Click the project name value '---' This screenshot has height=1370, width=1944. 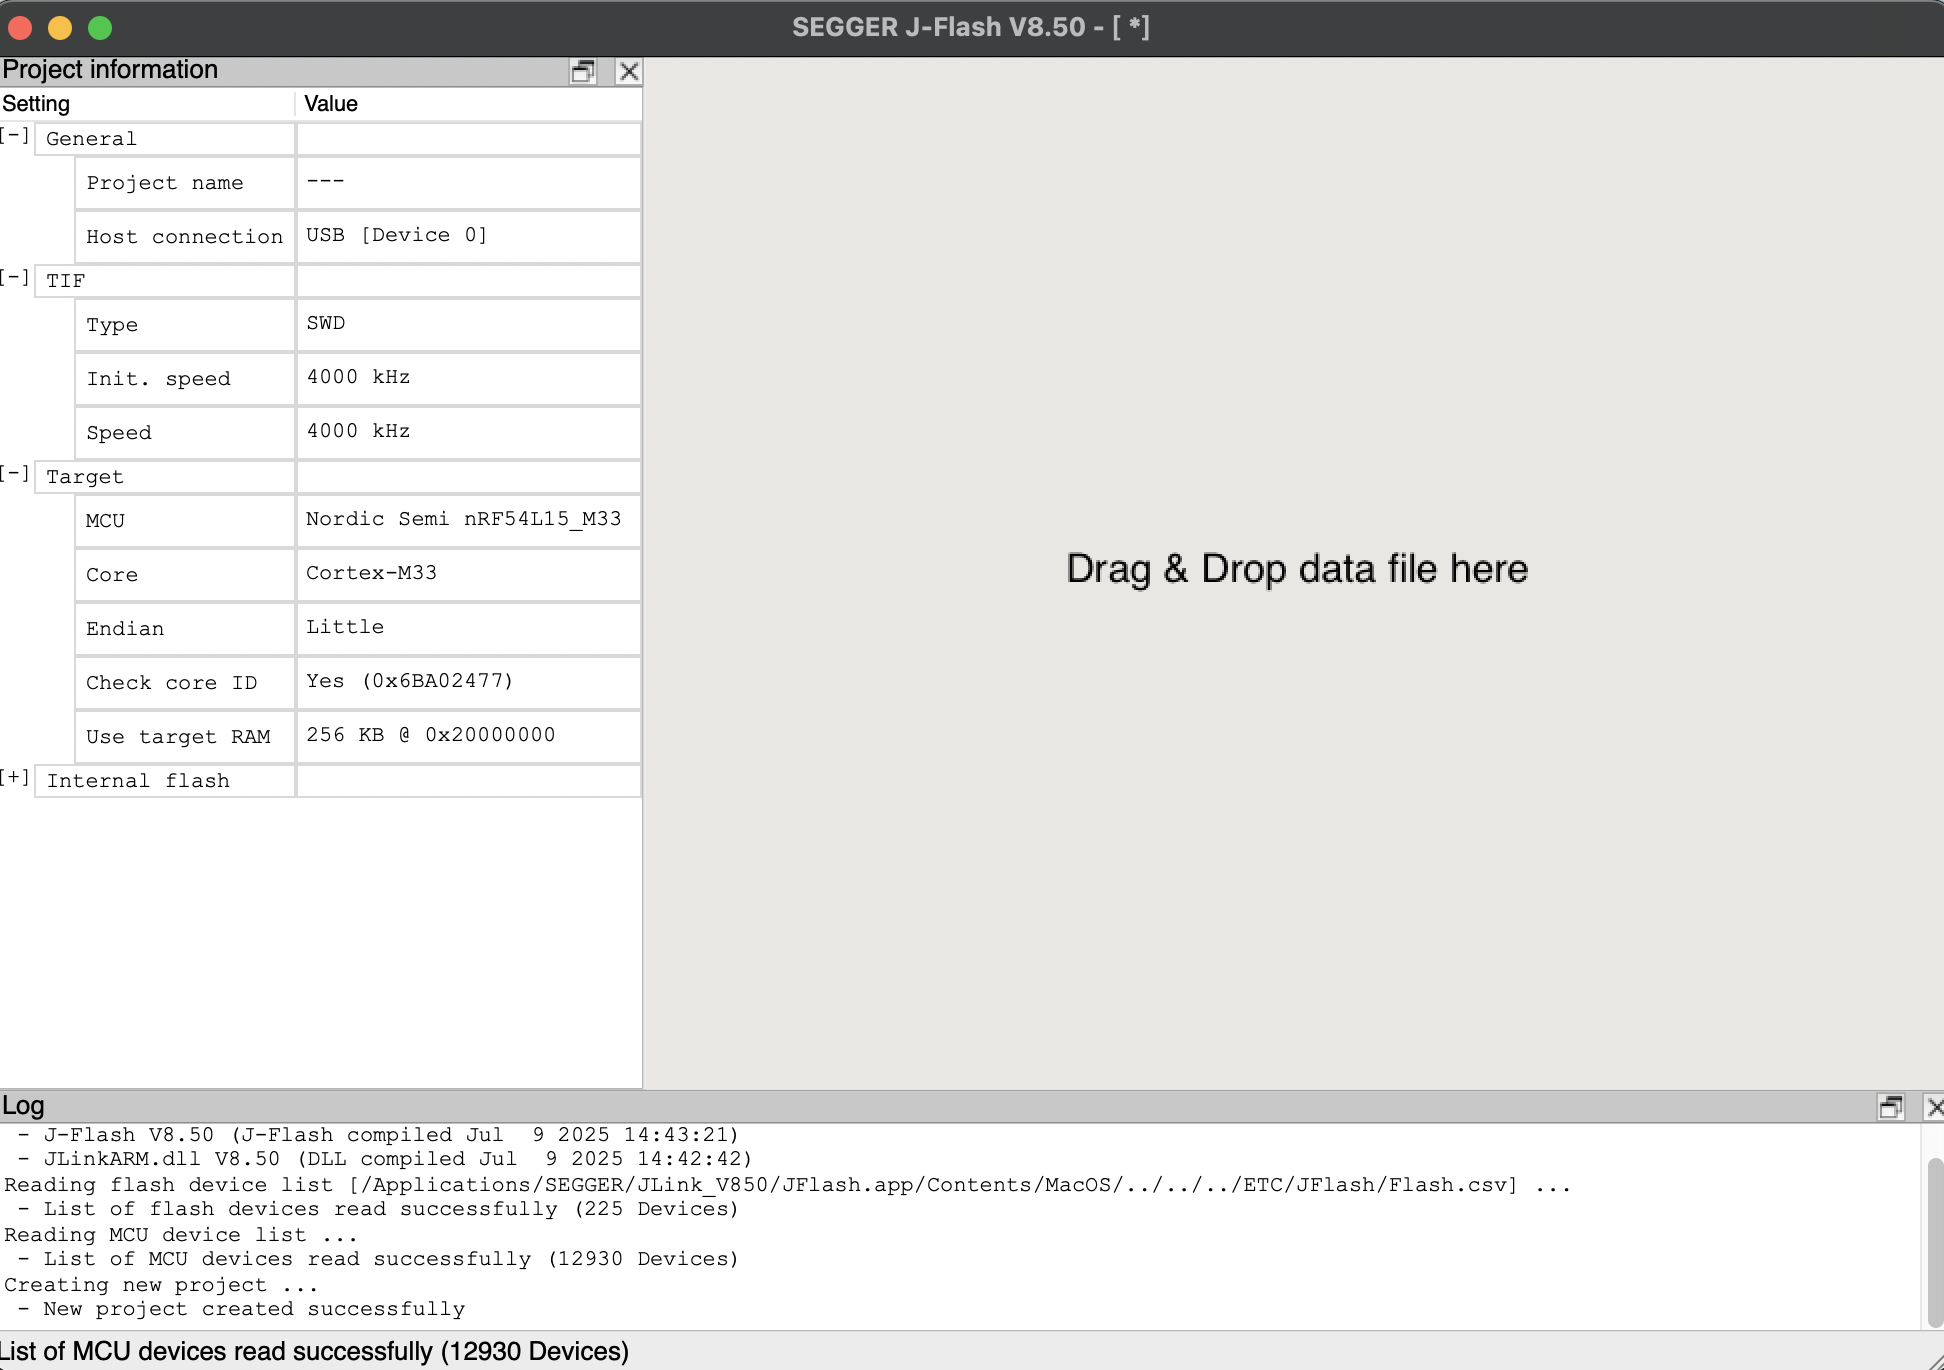[x=469, y=183]
